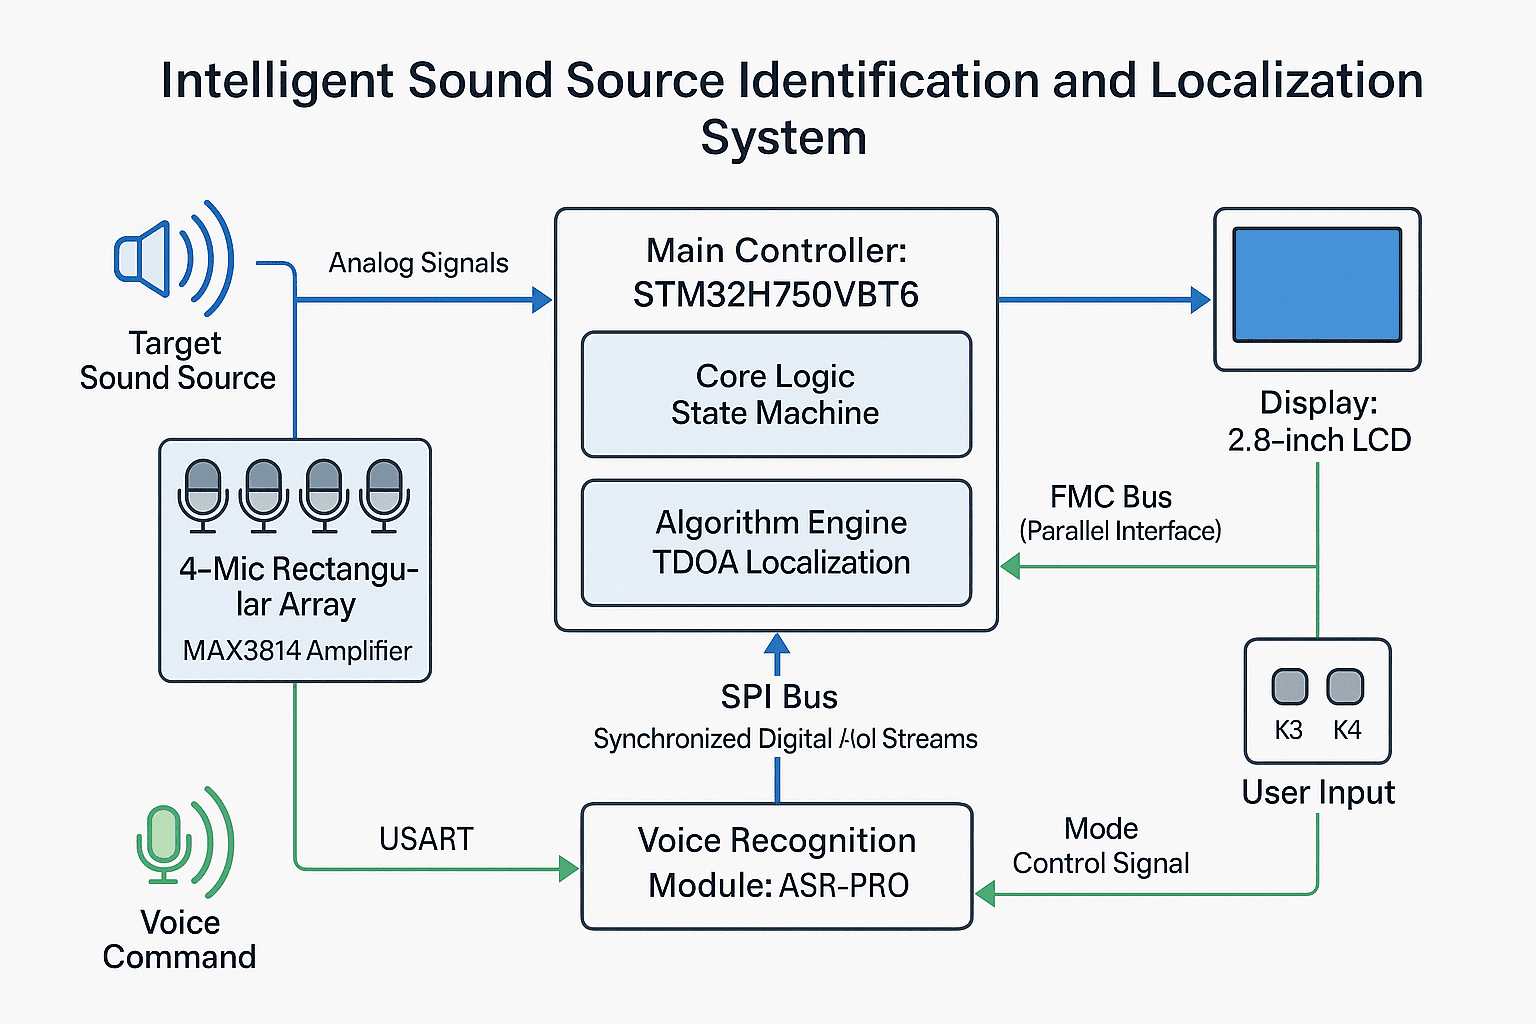Click the 'MAX3814 Amplifier' text
1536x1024 pixels.
(x=297, y=651)
